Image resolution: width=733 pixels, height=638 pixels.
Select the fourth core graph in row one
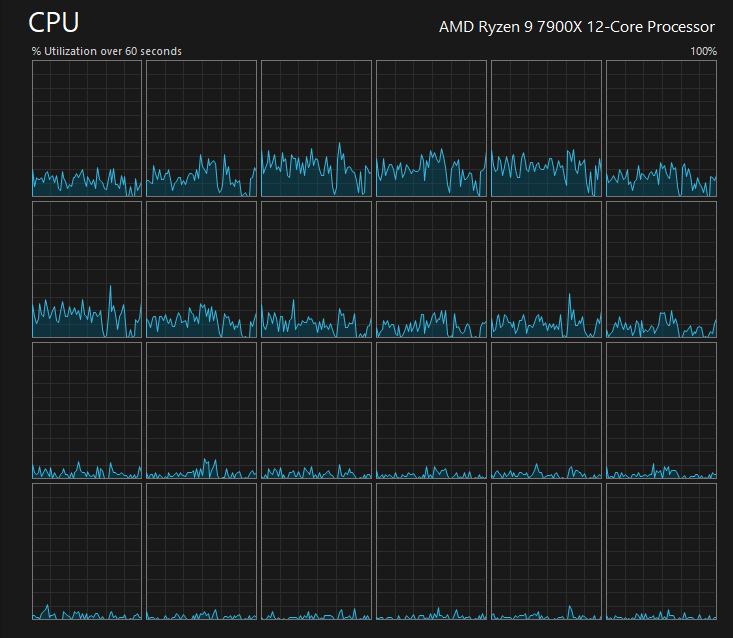tap(431, 129)
